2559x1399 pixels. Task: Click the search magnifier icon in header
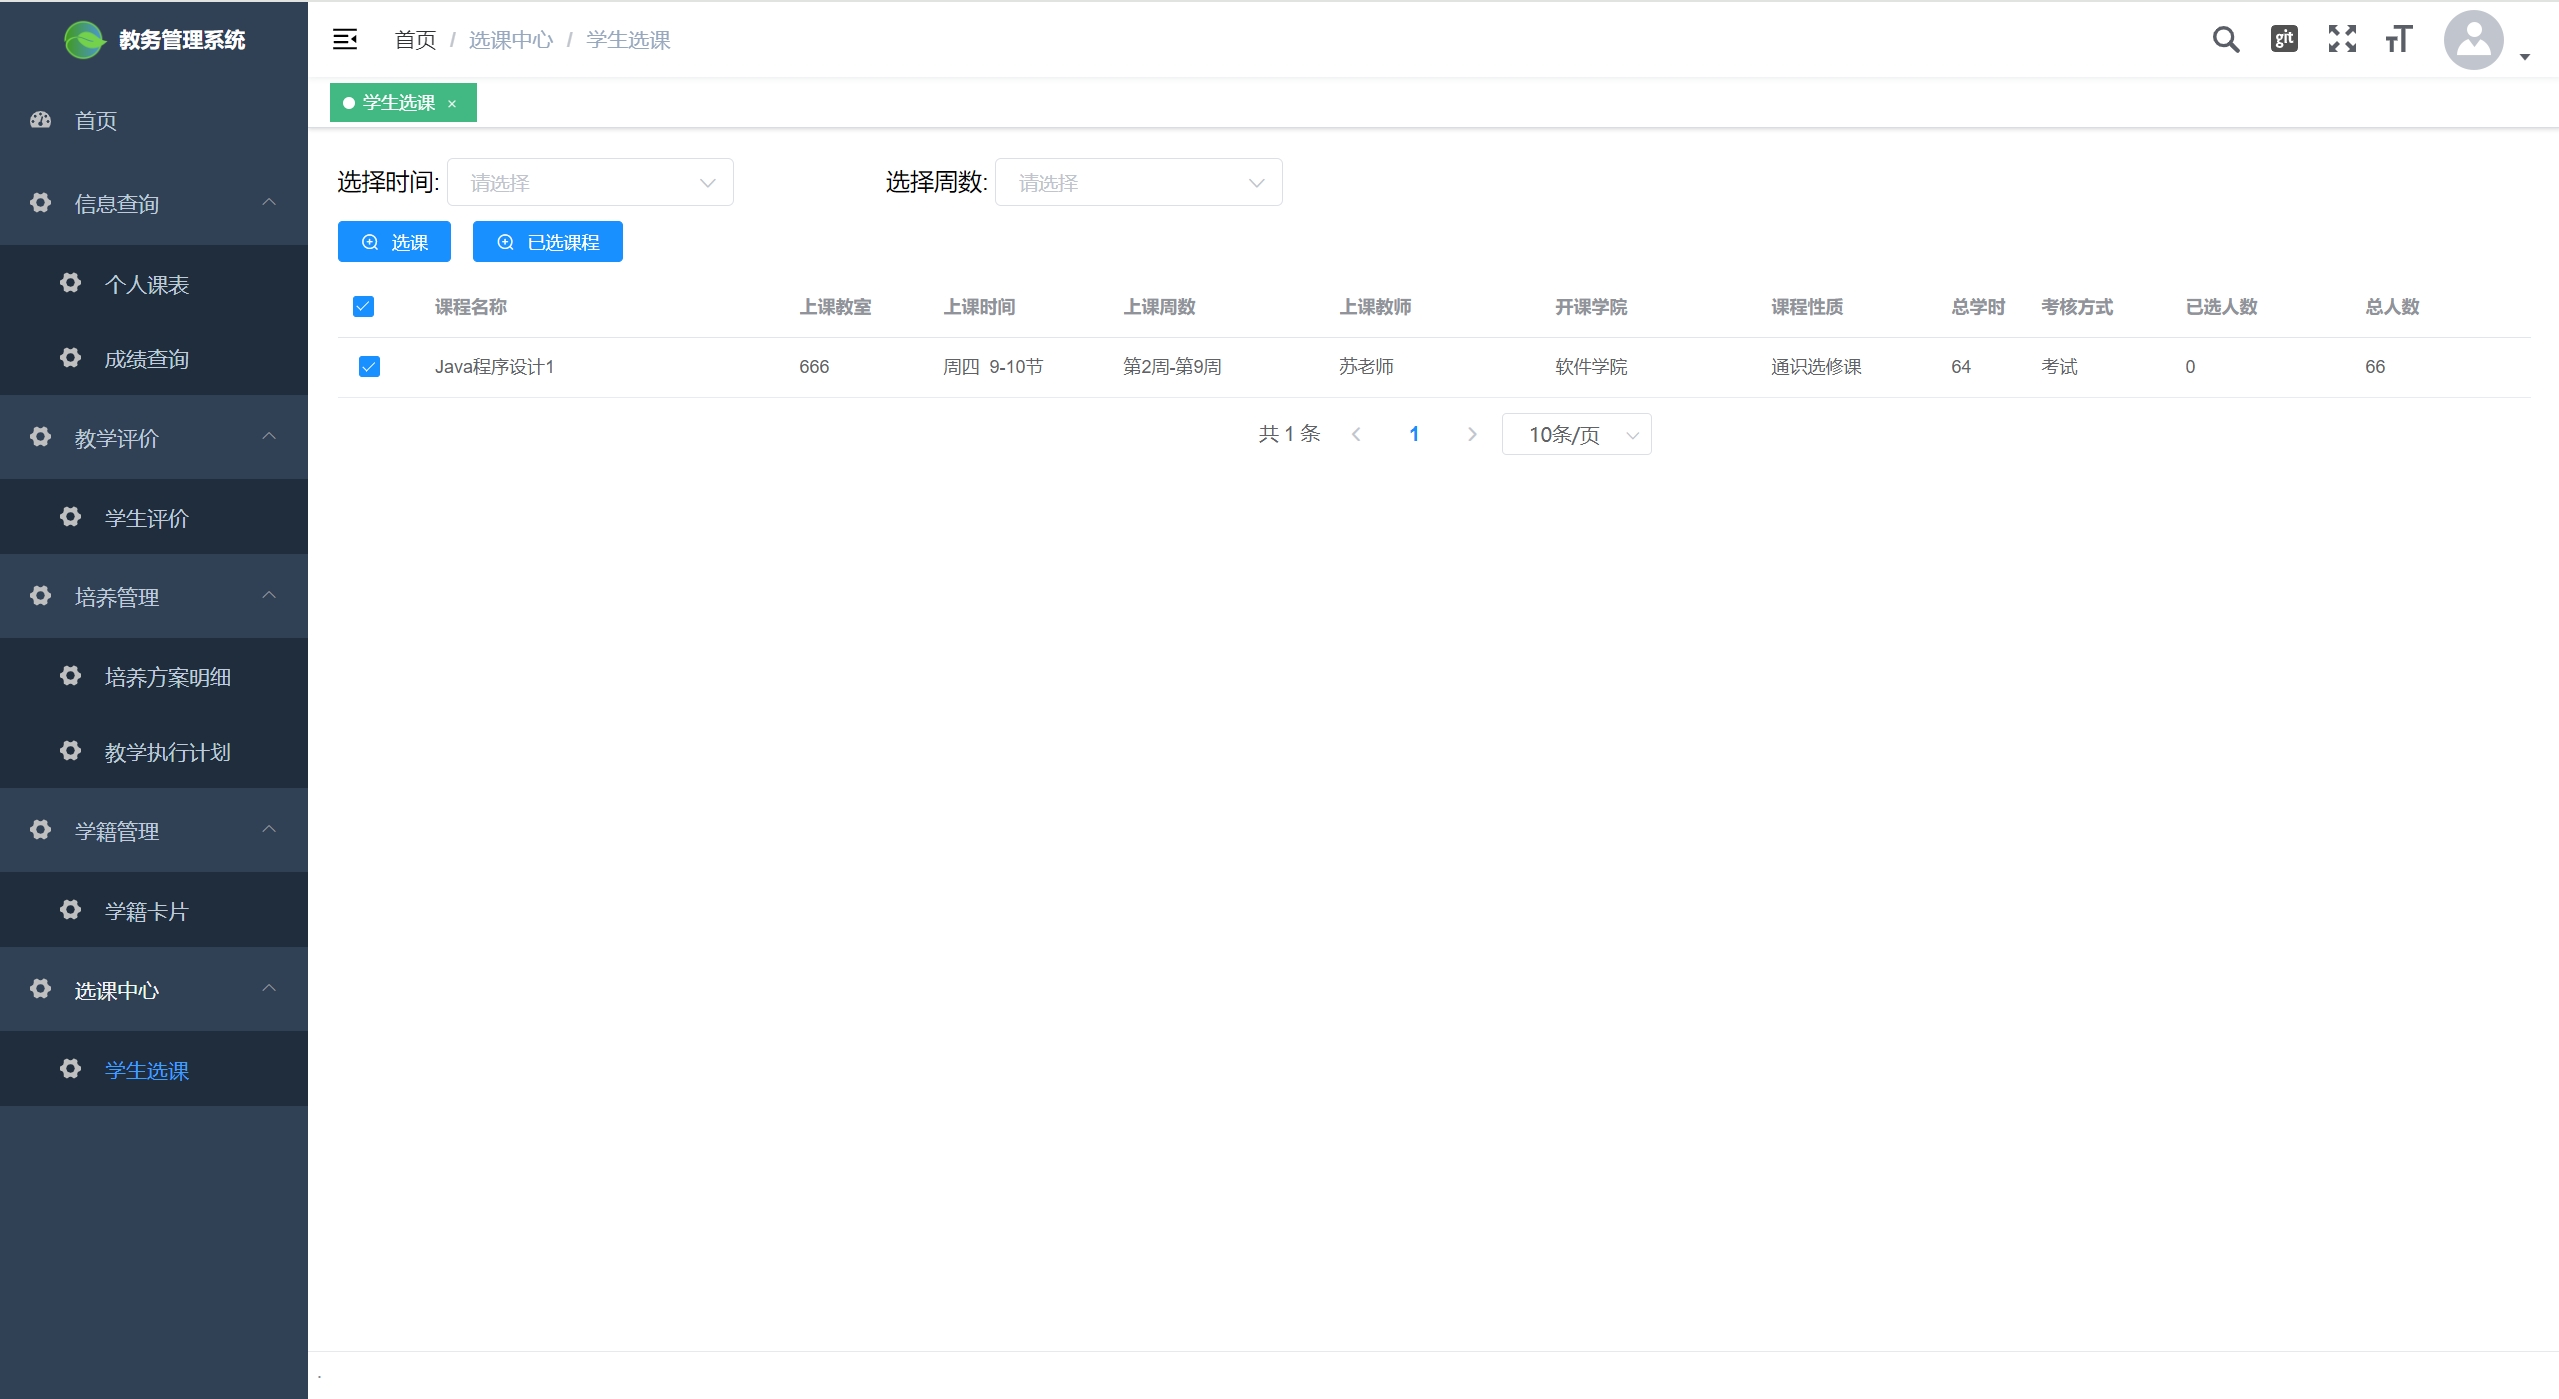(2225, 40)
